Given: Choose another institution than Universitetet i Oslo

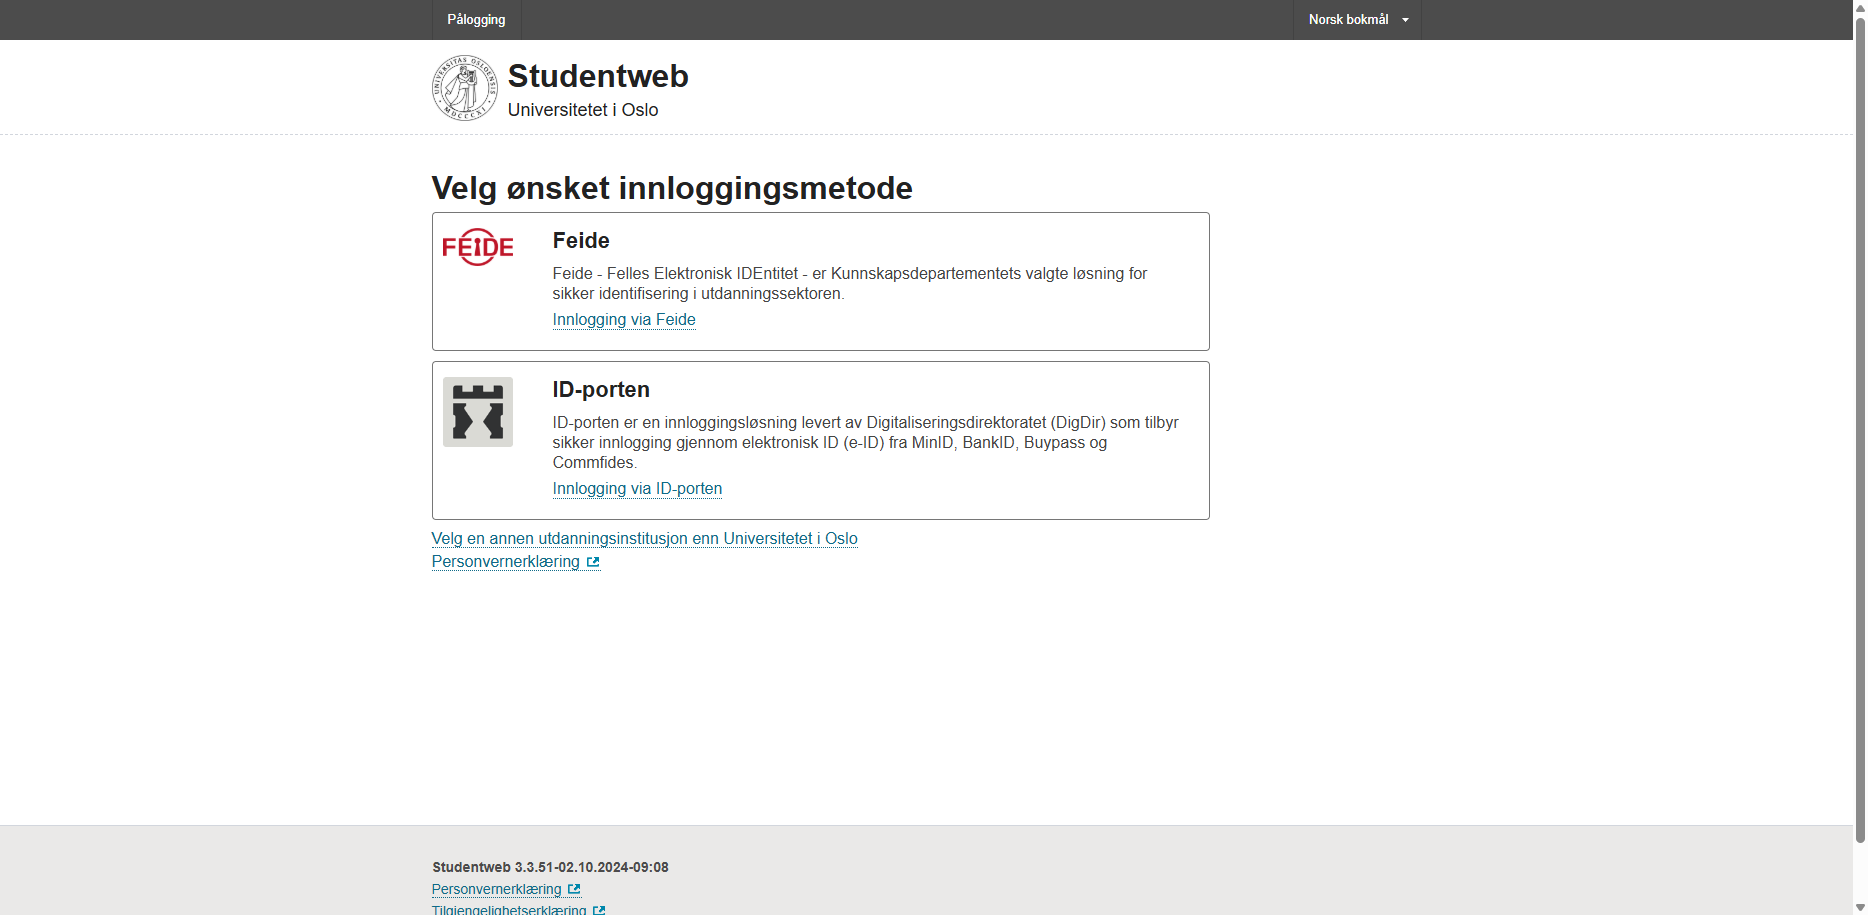Looking at the screenshot, I should 644,539.
